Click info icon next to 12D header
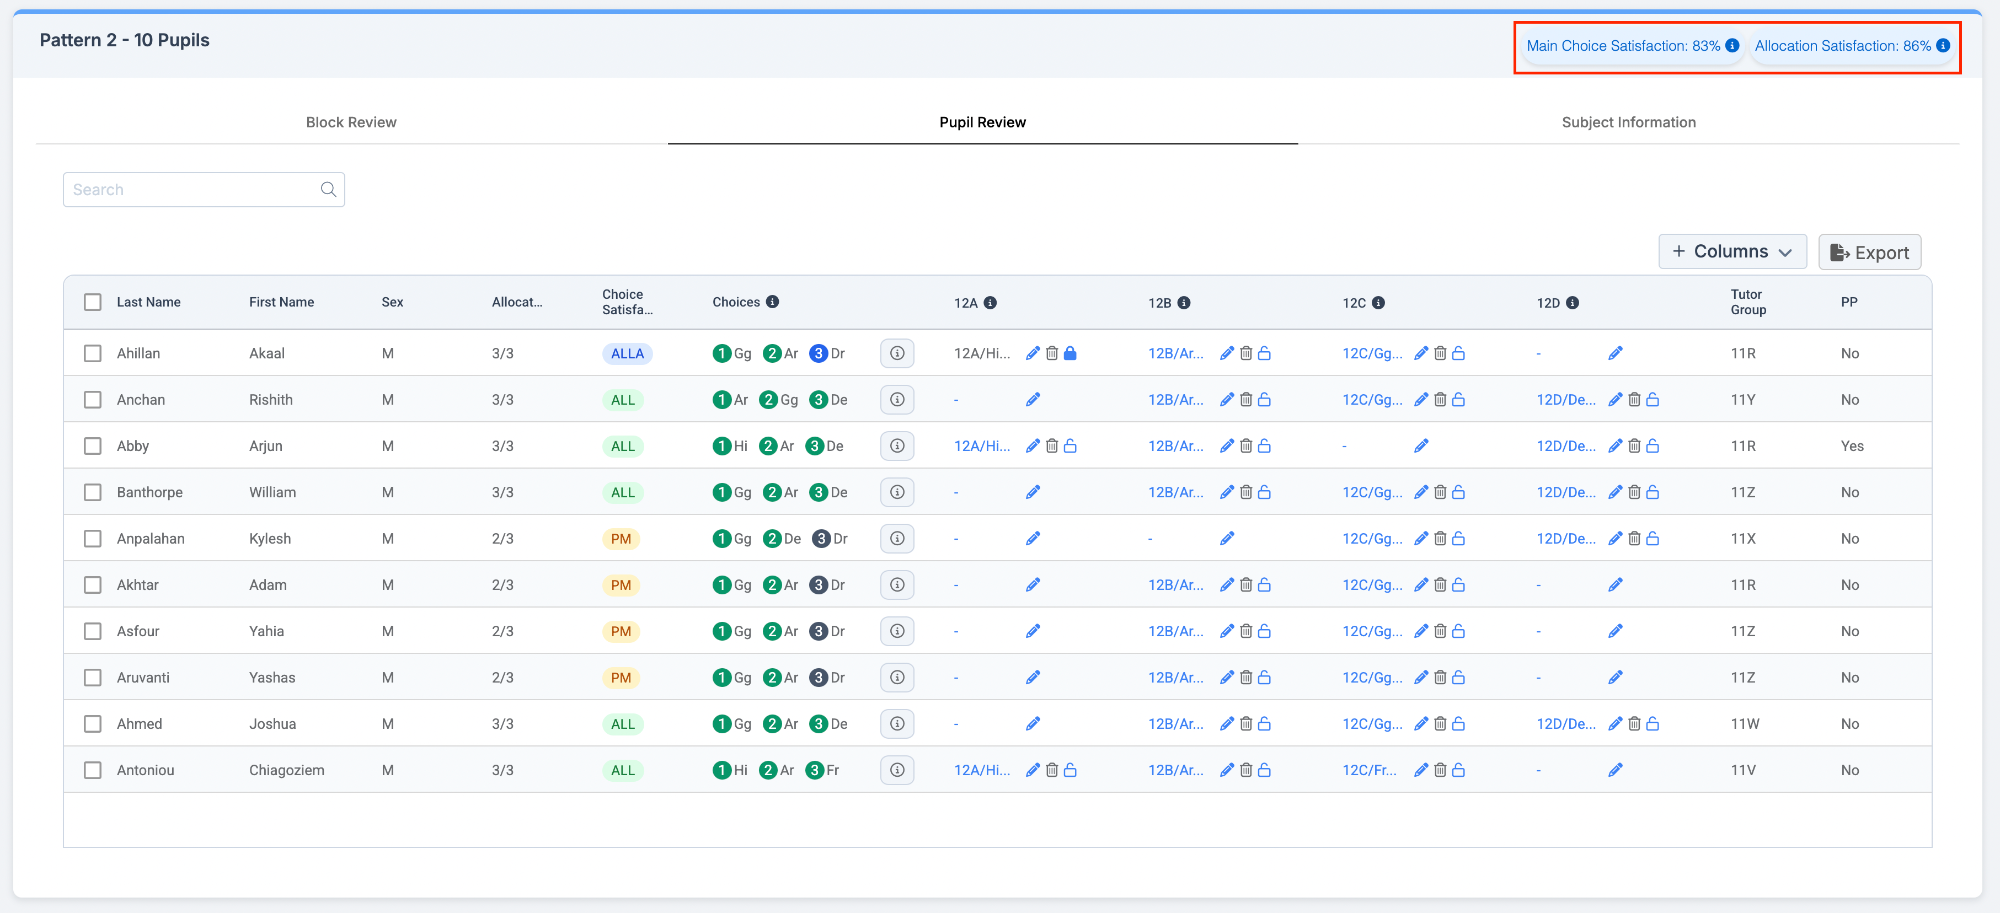 pos(1572,303)
